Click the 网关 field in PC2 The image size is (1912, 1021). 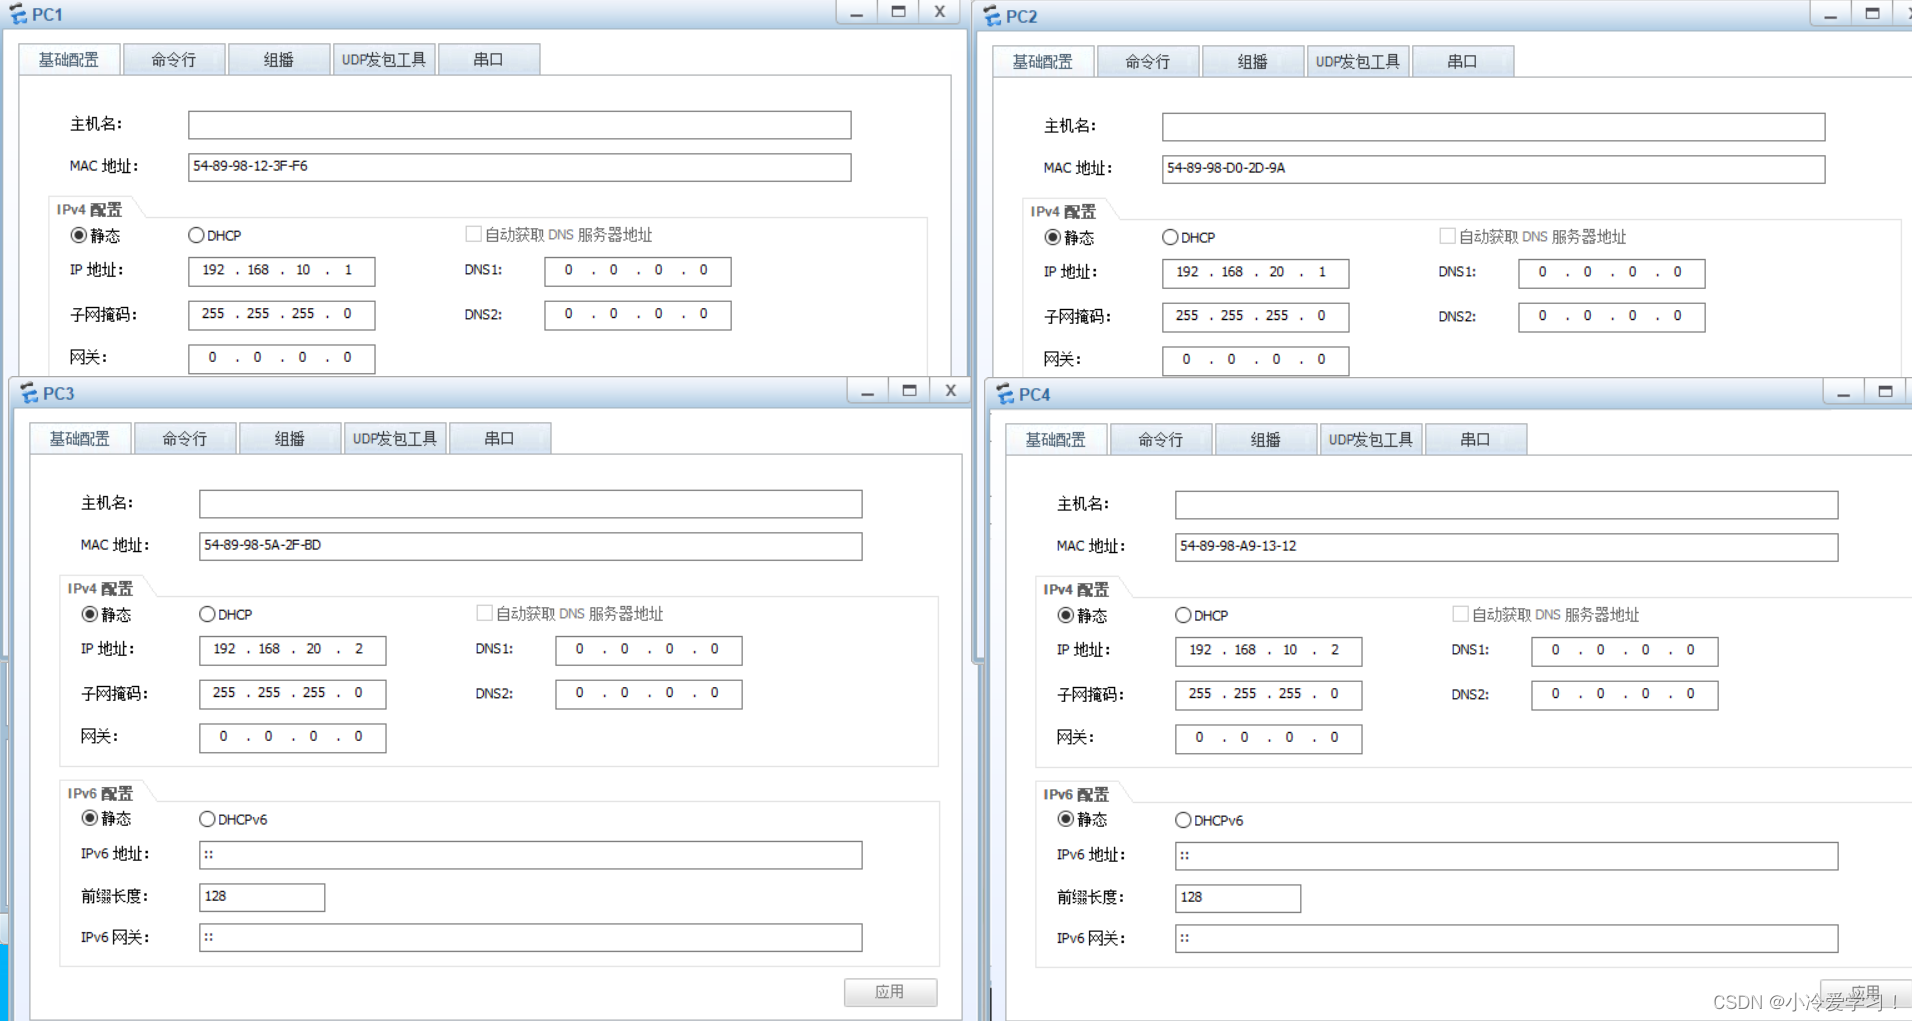(1256, 360)
